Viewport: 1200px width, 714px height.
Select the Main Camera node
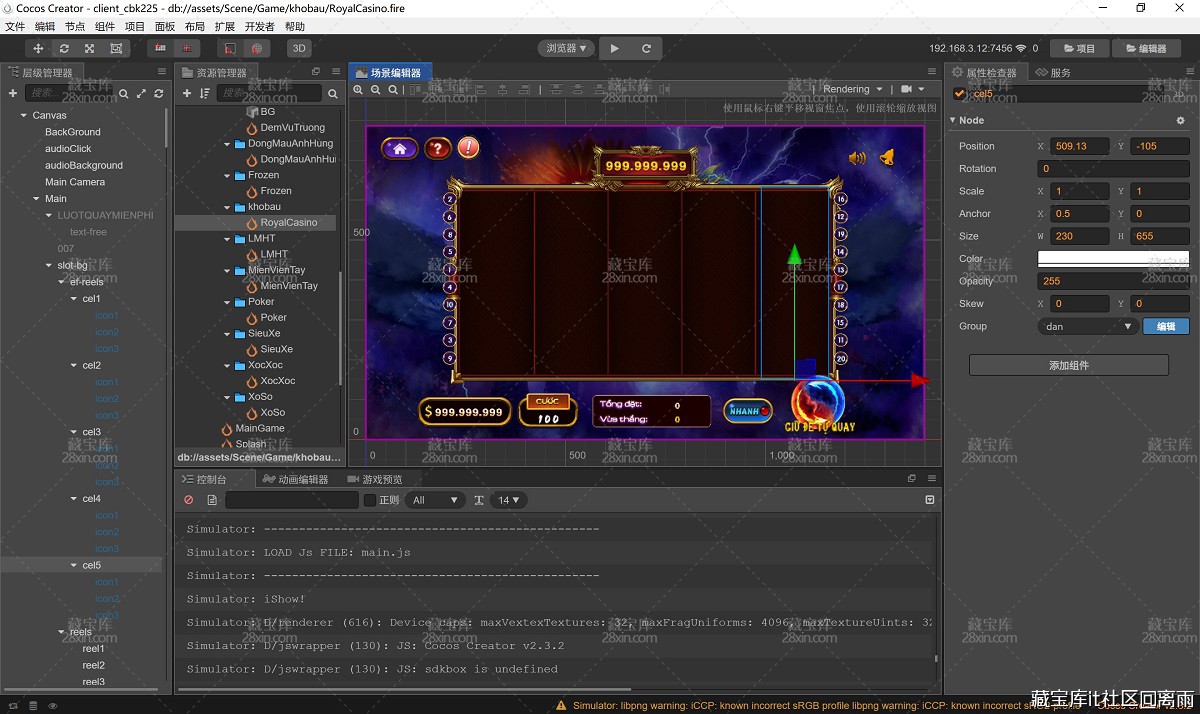[x=75, y=182]
